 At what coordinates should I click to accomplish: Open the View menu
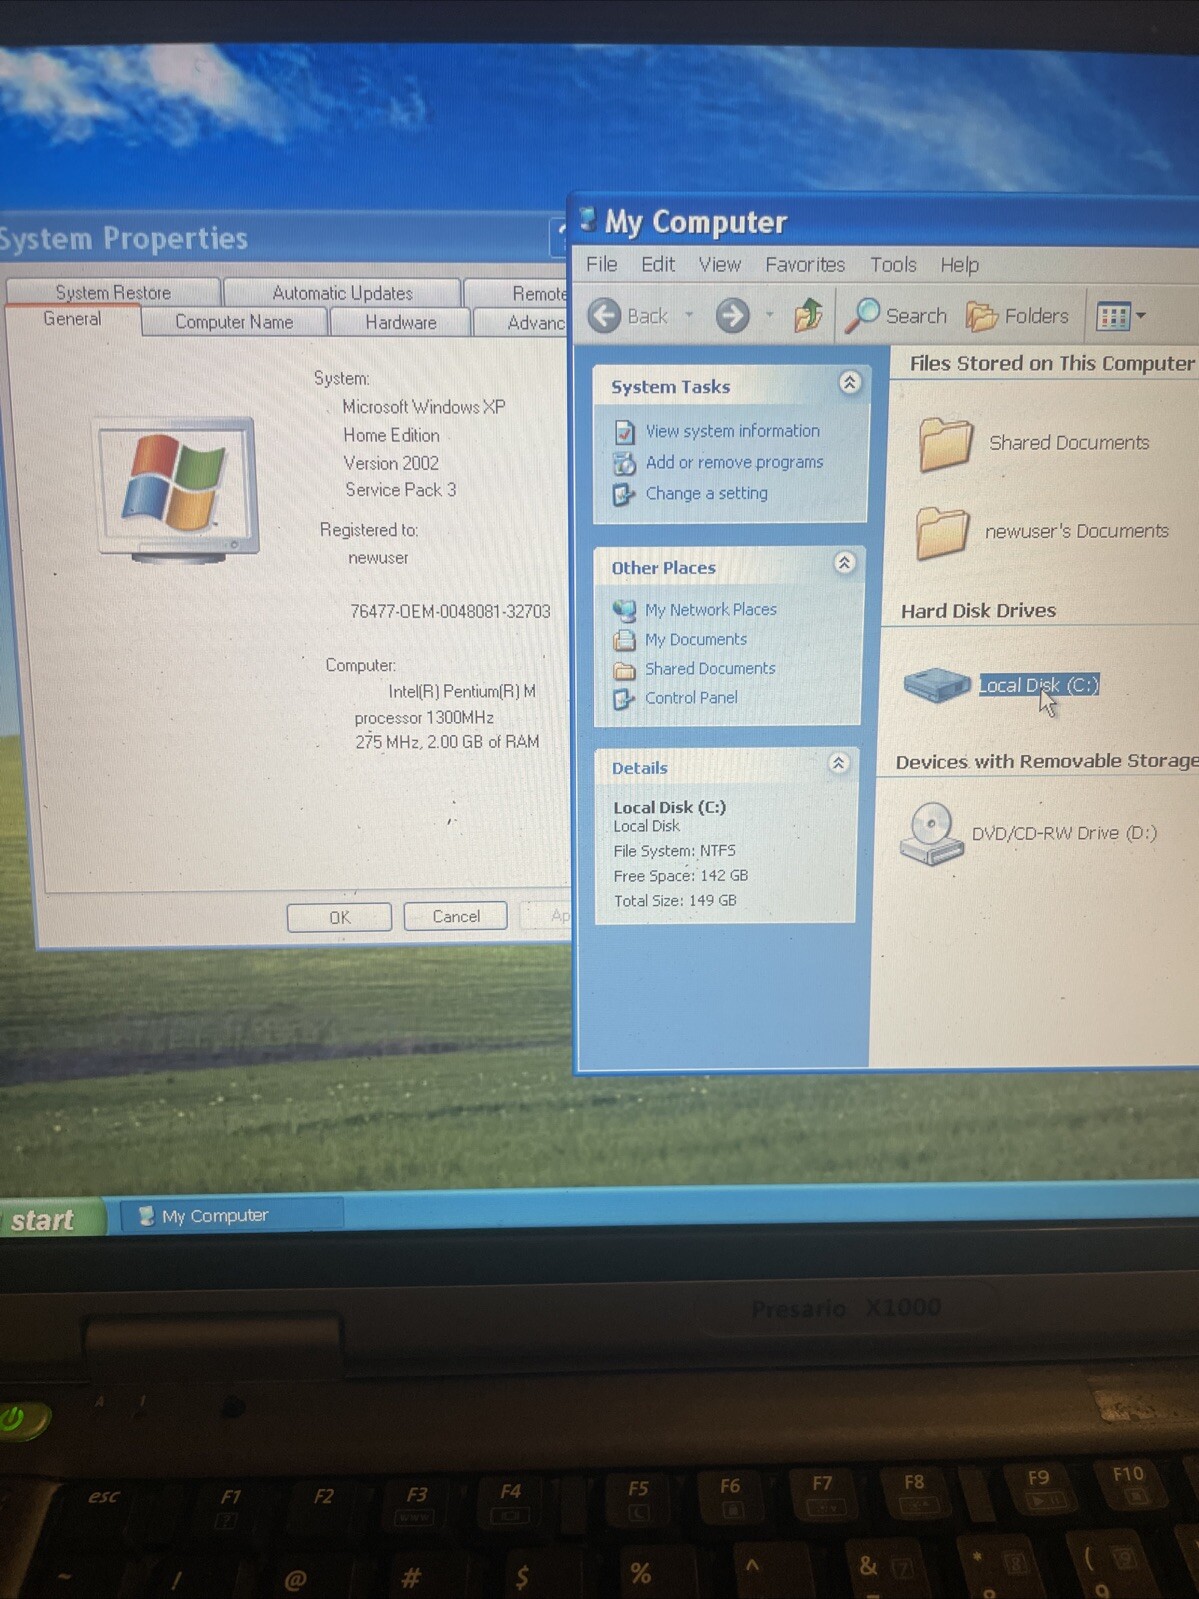point(719,264)
